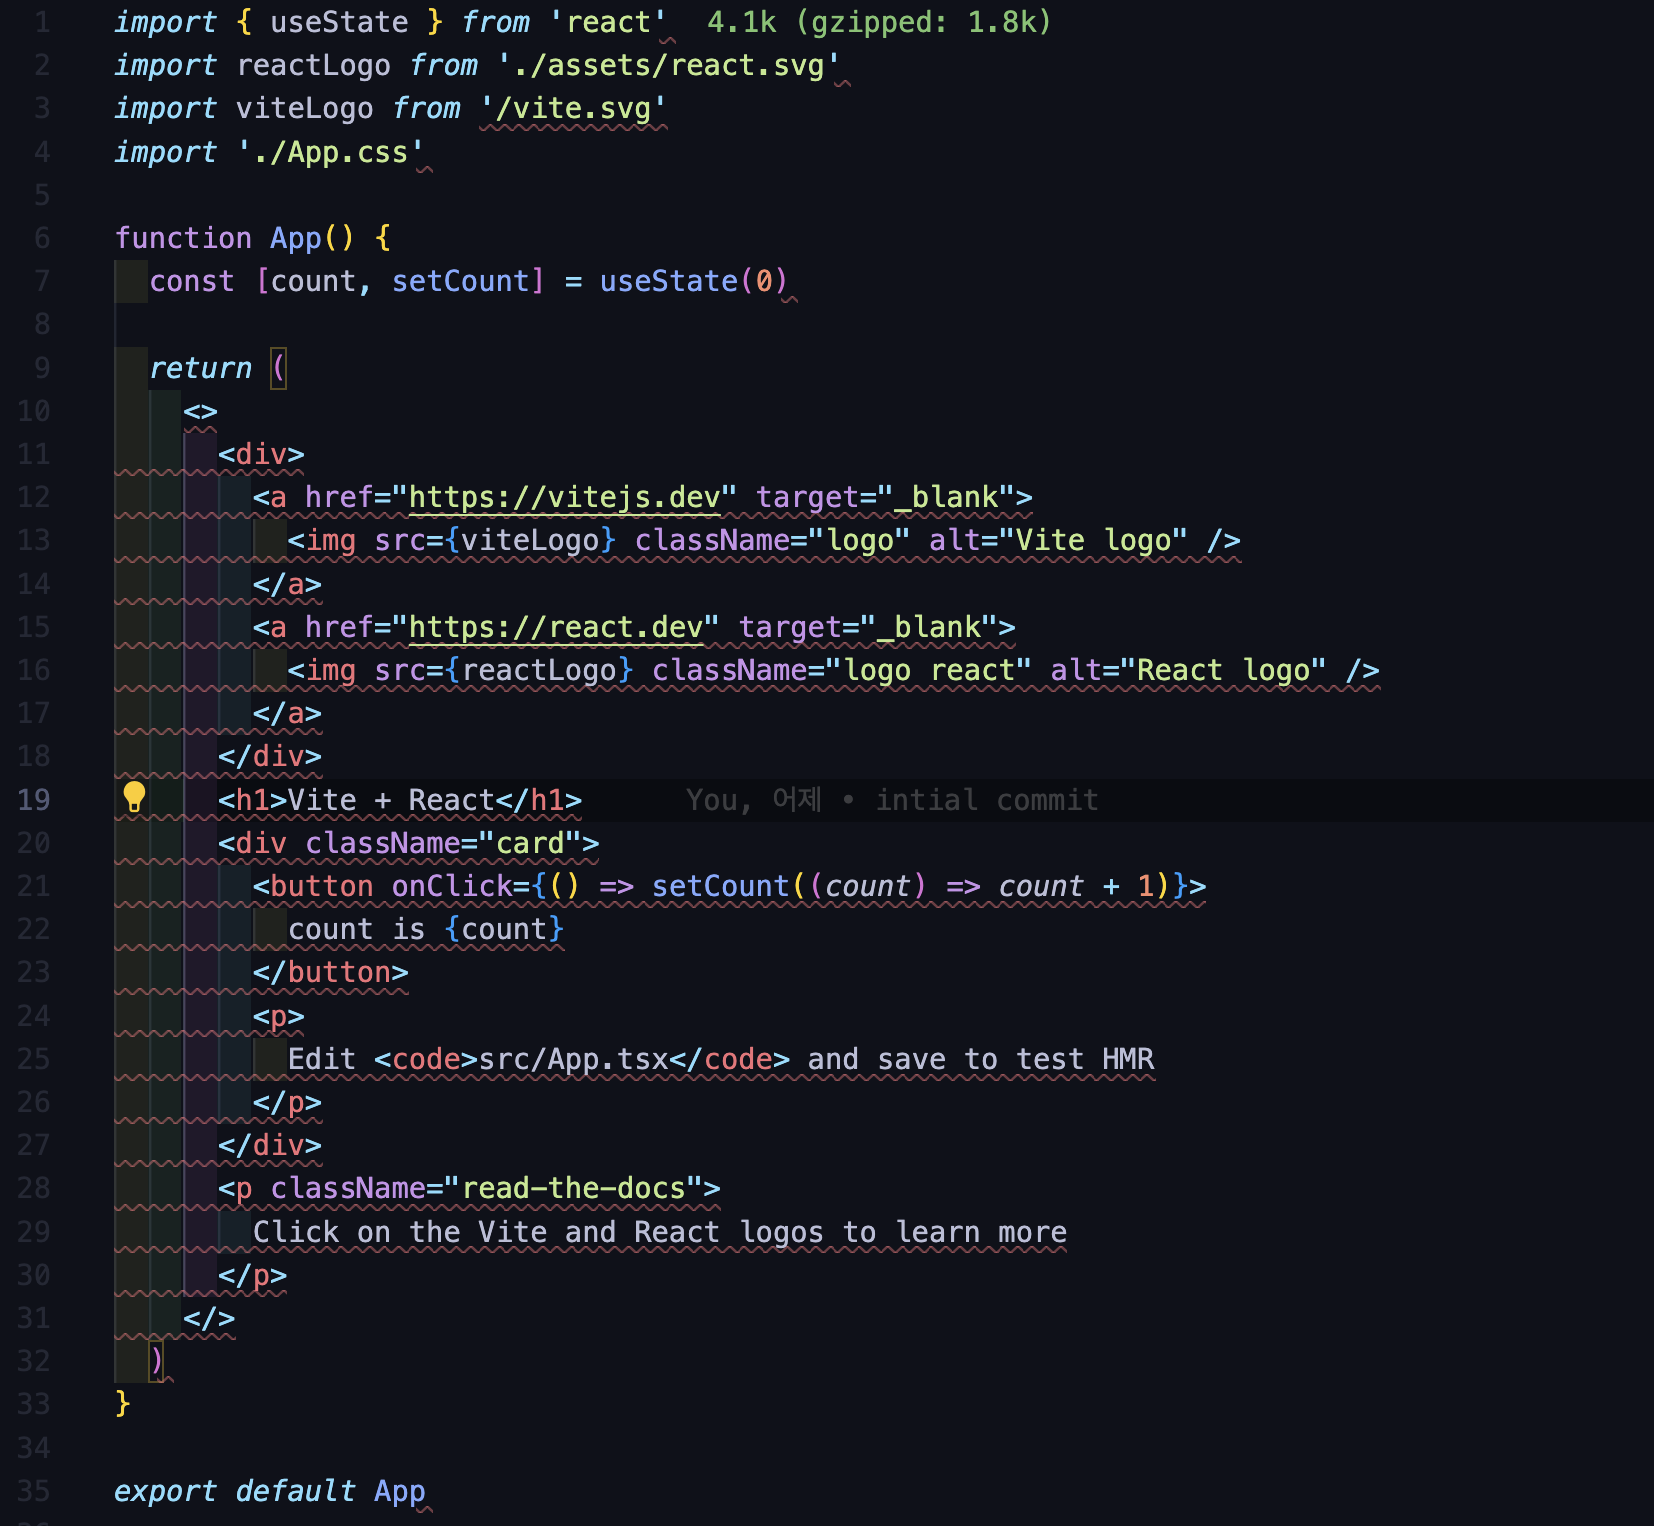Click the lightbulb quick-fix icon on line 19

point(134,798)
